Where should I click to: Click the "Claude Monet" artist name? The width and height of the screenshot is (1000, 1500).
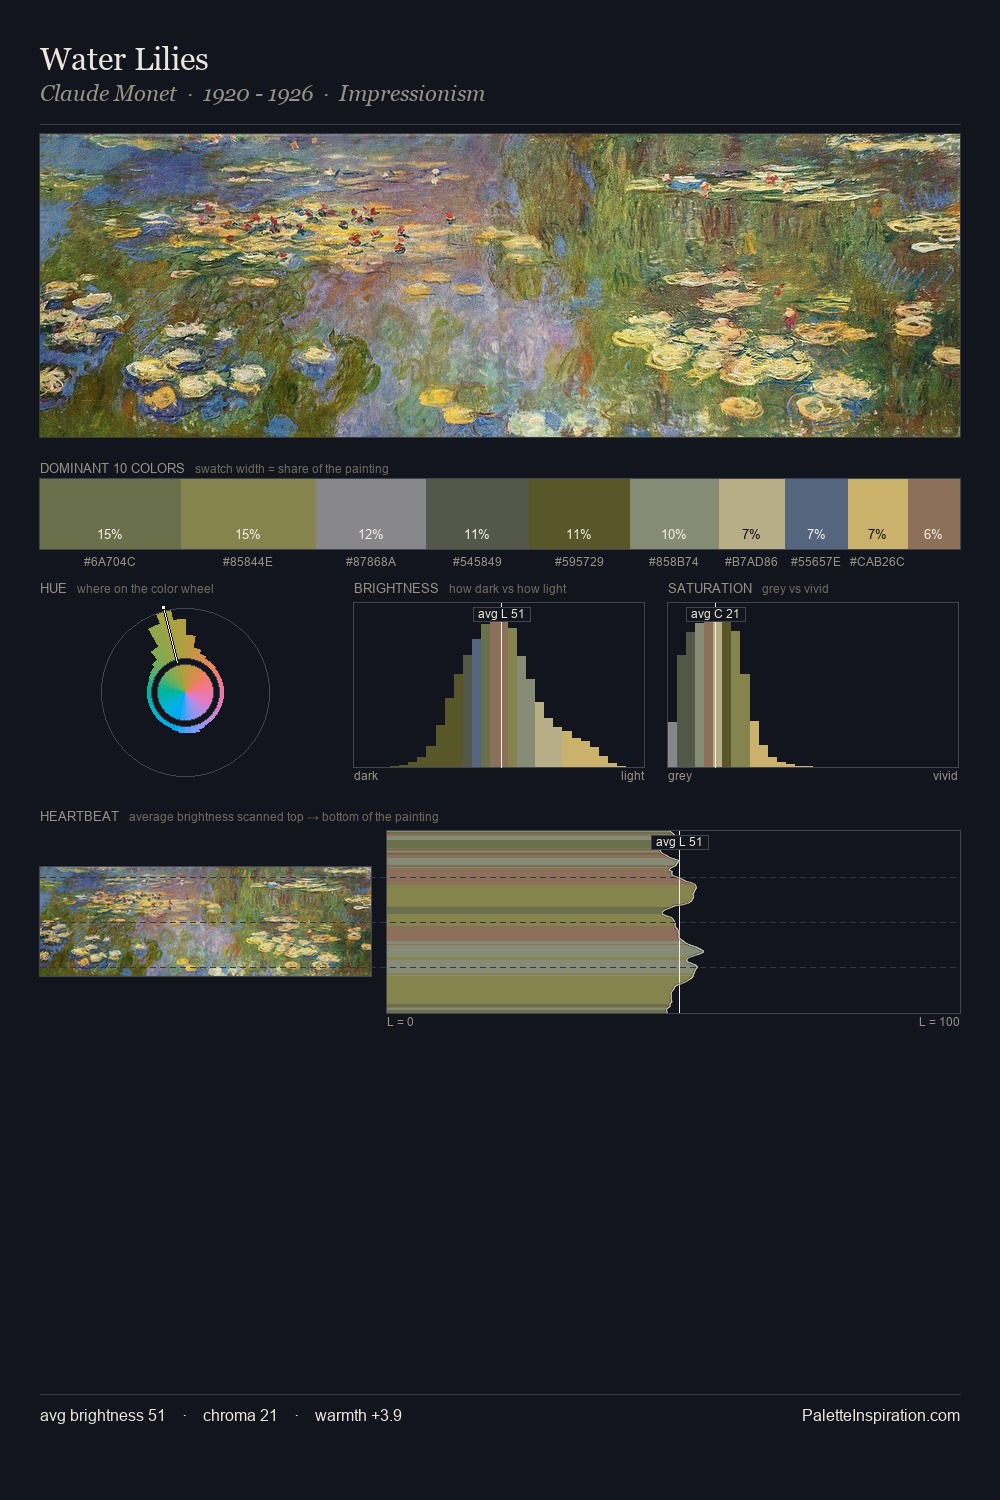[108, 94]
